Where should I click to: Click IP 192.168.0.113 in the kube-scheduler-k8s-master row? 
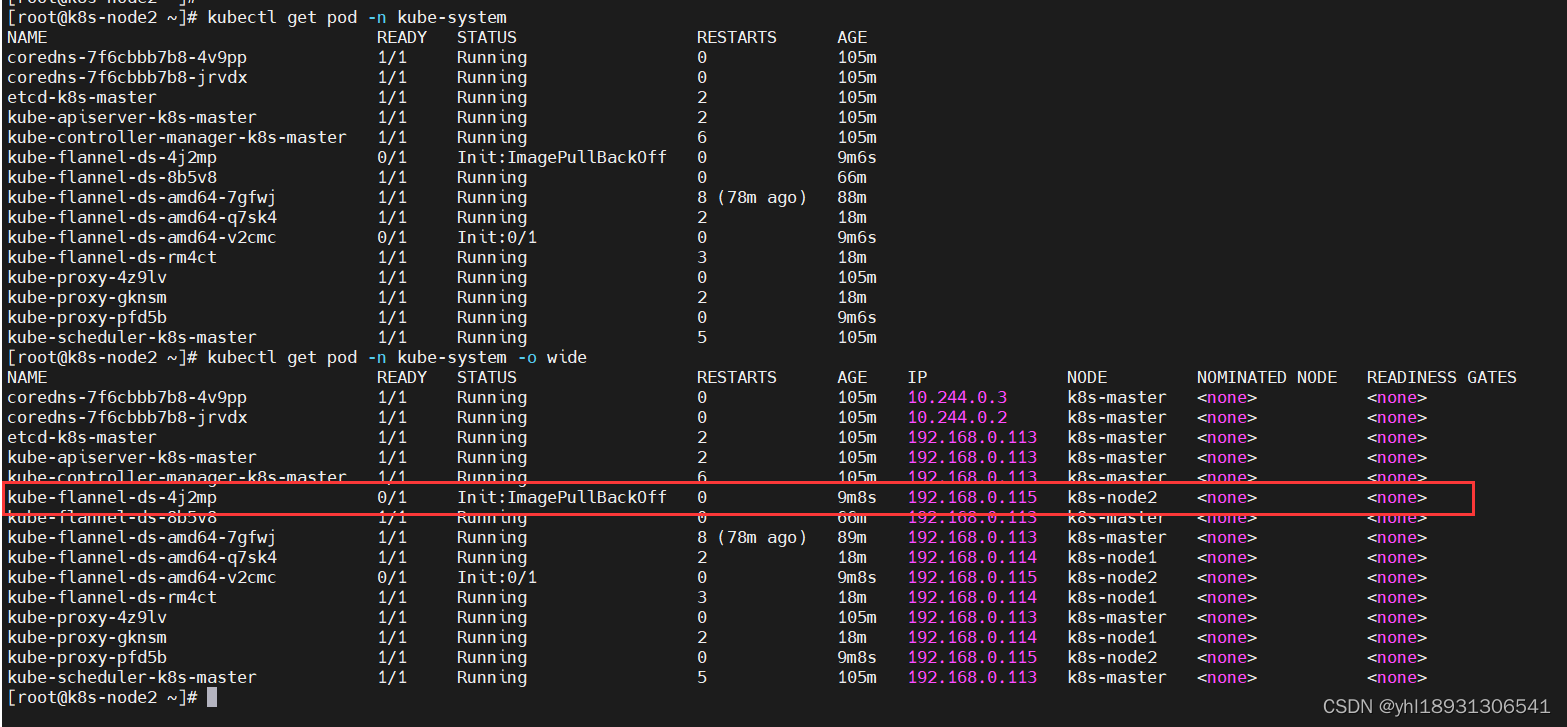point(972,677)
